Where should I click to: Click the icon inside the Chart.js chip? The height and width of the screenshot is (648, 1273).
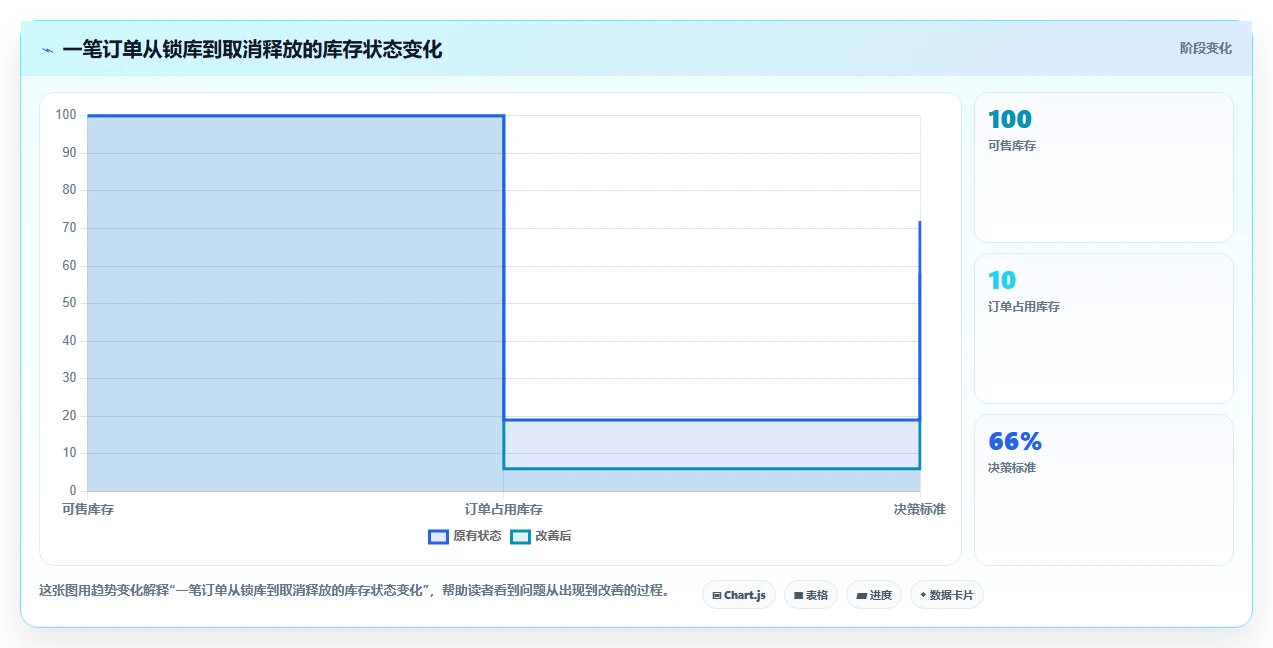[x=717, y=596]
